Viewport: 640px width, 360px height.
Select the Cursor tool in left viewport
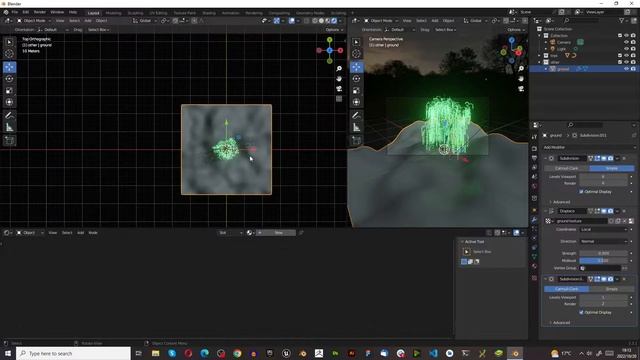tap(9, 53)
